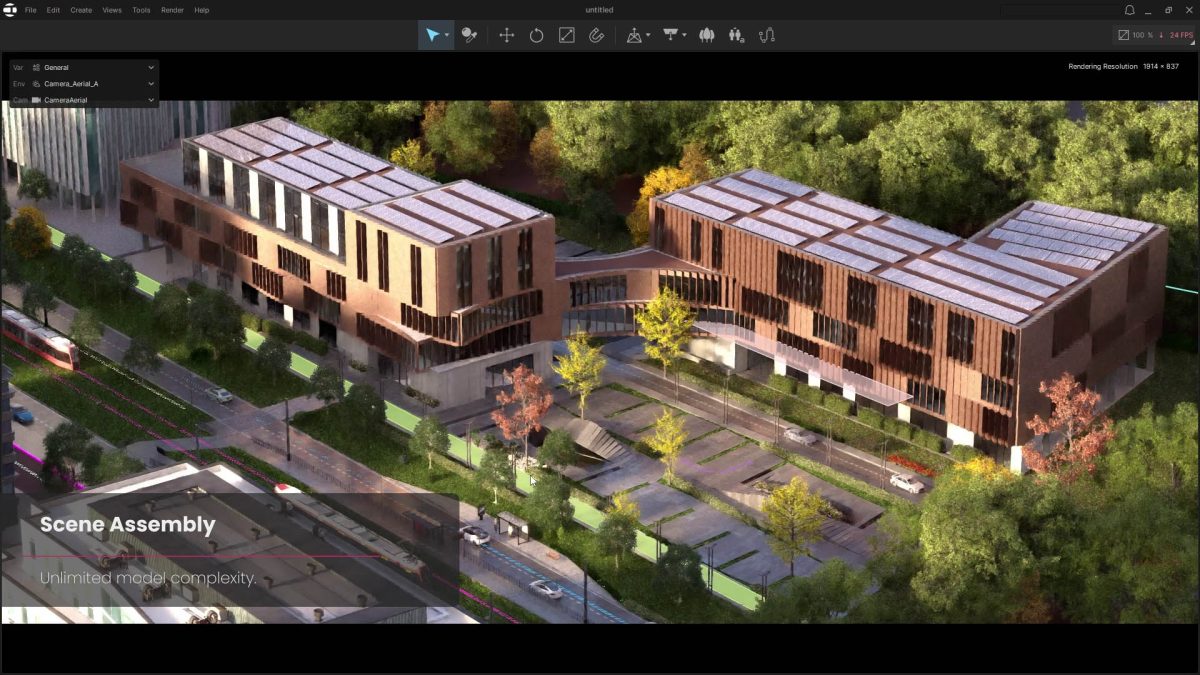The width and height of the screenshot is (1200, 675).
Task: Select the Selection tool
Action: pyautogui.click(x=431, y=35)
